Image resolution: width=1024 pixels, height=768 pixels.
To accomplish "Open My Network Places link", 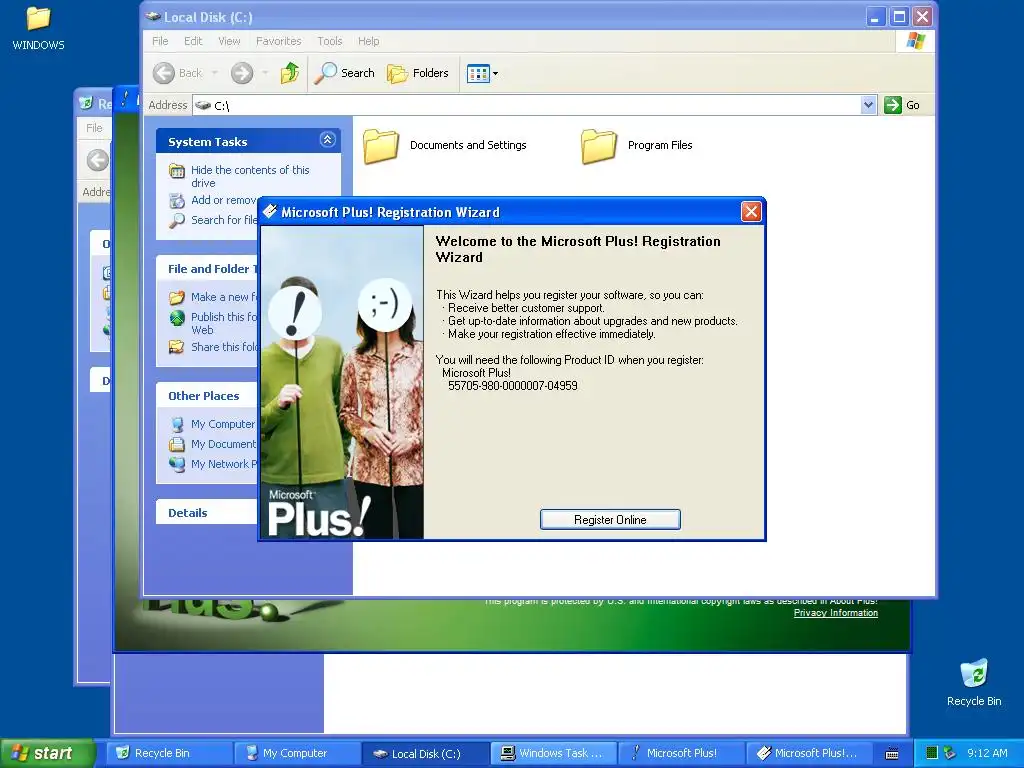I will click(x=224, y=464).
